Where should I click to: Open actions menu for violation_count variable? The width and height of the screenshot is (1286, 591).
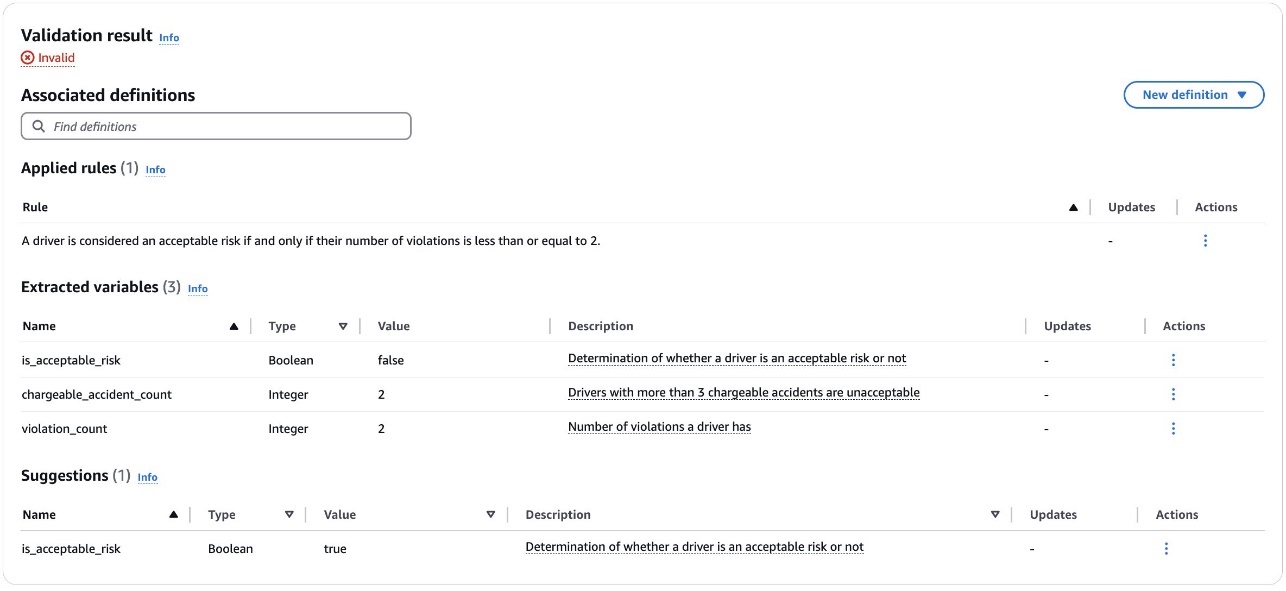click(x=1173, y=428)
